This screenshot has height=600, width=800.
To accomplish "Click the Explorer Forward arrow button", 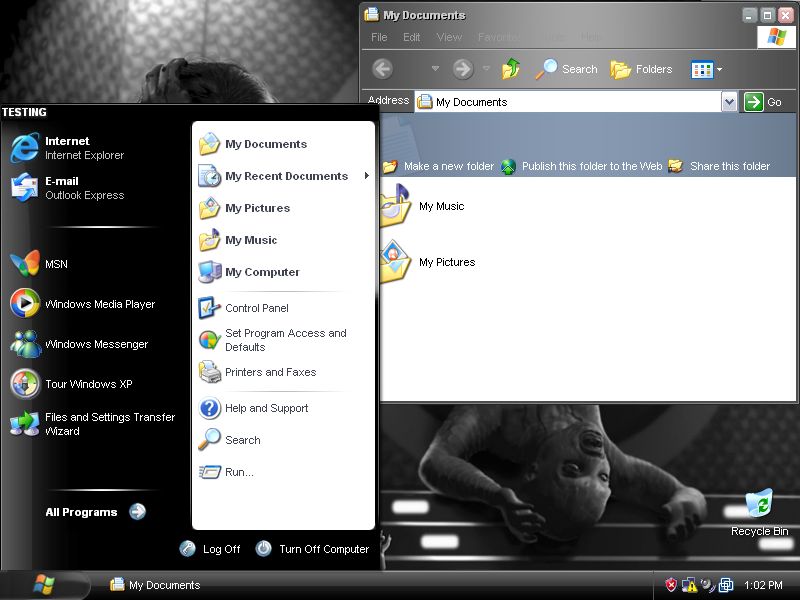I will pos(463,69).
